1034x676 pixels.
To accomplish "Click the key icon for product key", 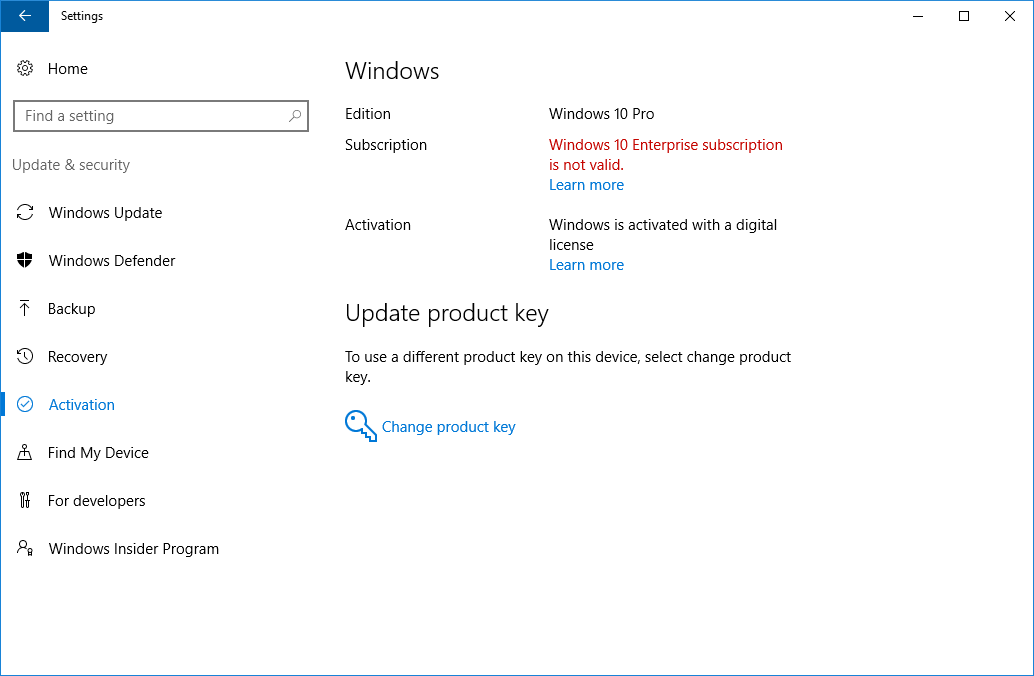I will coord(360,426).
